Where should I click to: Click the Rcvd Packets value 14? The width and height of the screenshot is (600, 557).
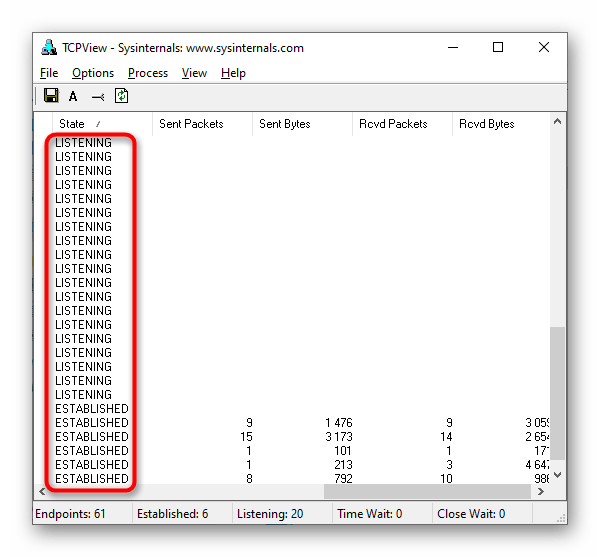(x=446, y=437)
